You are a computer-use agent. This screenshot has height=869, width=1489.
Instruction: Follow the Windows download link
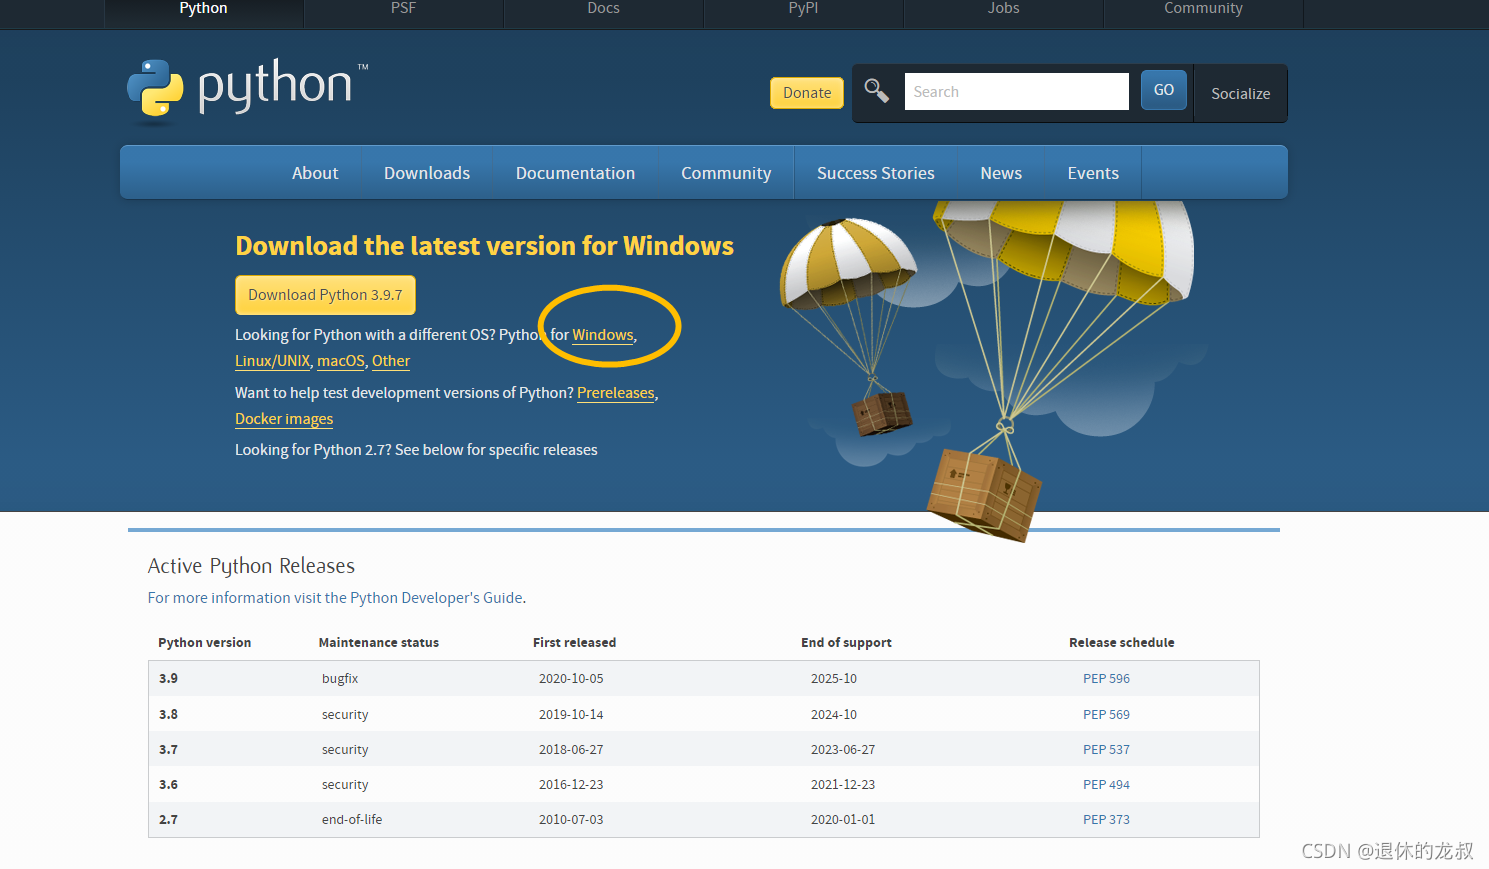(603, 335)
